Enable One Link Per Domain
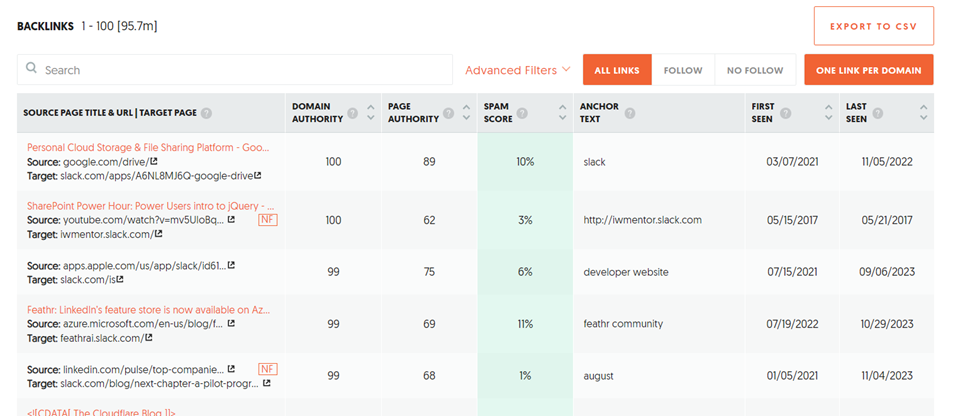The image size is (975, 416). [869, 70]
